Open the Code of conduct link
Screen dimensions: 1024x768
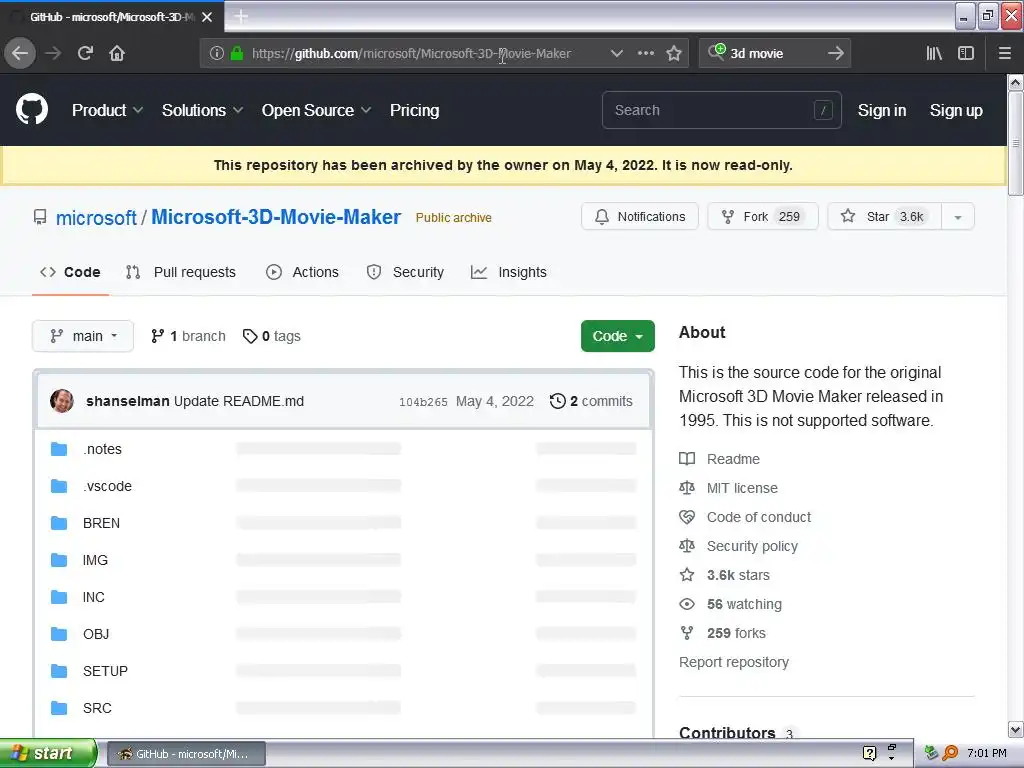click(745, 517)
